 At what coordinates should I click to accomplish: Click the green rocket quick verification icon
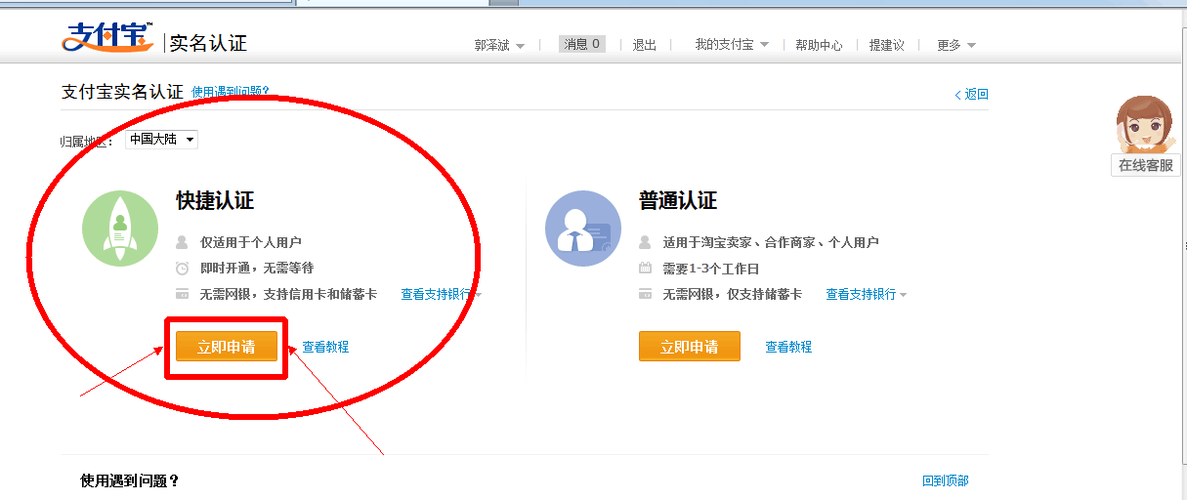[120, 228]
